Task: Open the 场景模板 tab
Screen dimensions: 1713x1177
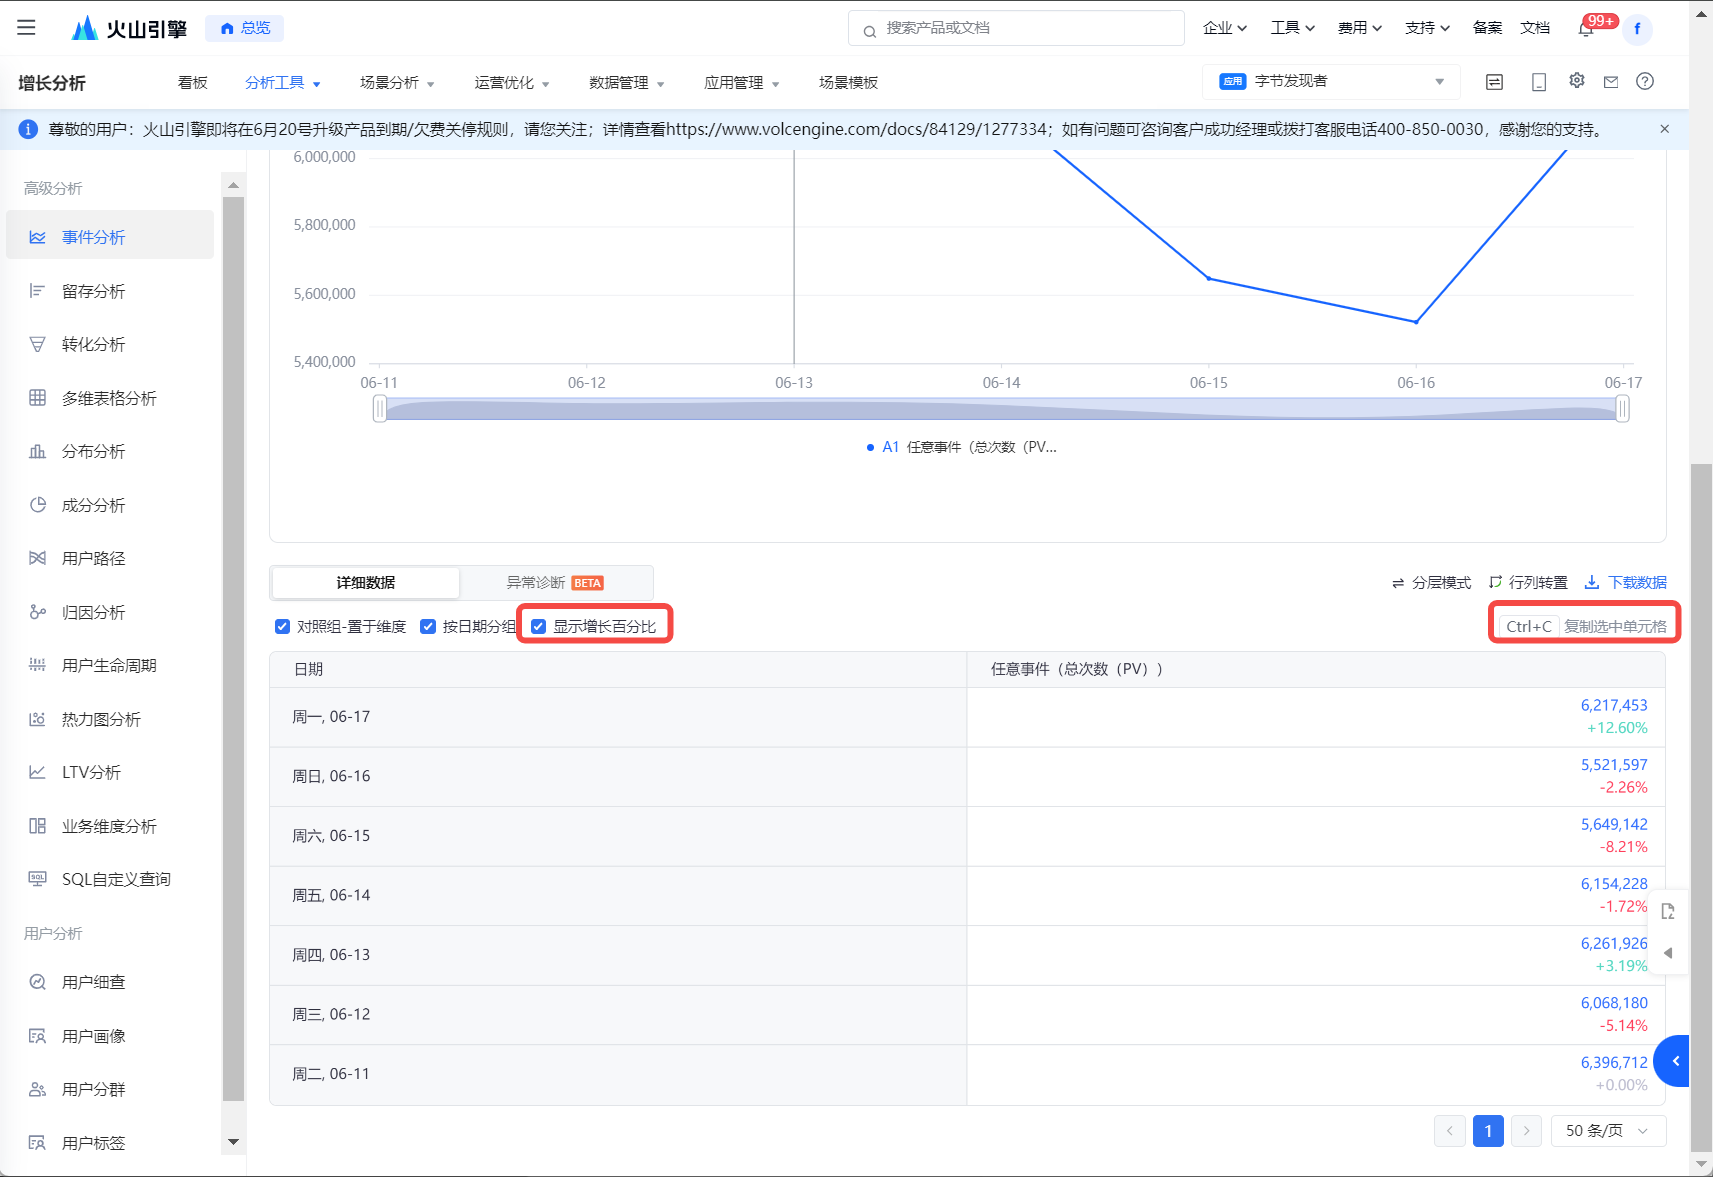Action: click(x=848, y=83)
